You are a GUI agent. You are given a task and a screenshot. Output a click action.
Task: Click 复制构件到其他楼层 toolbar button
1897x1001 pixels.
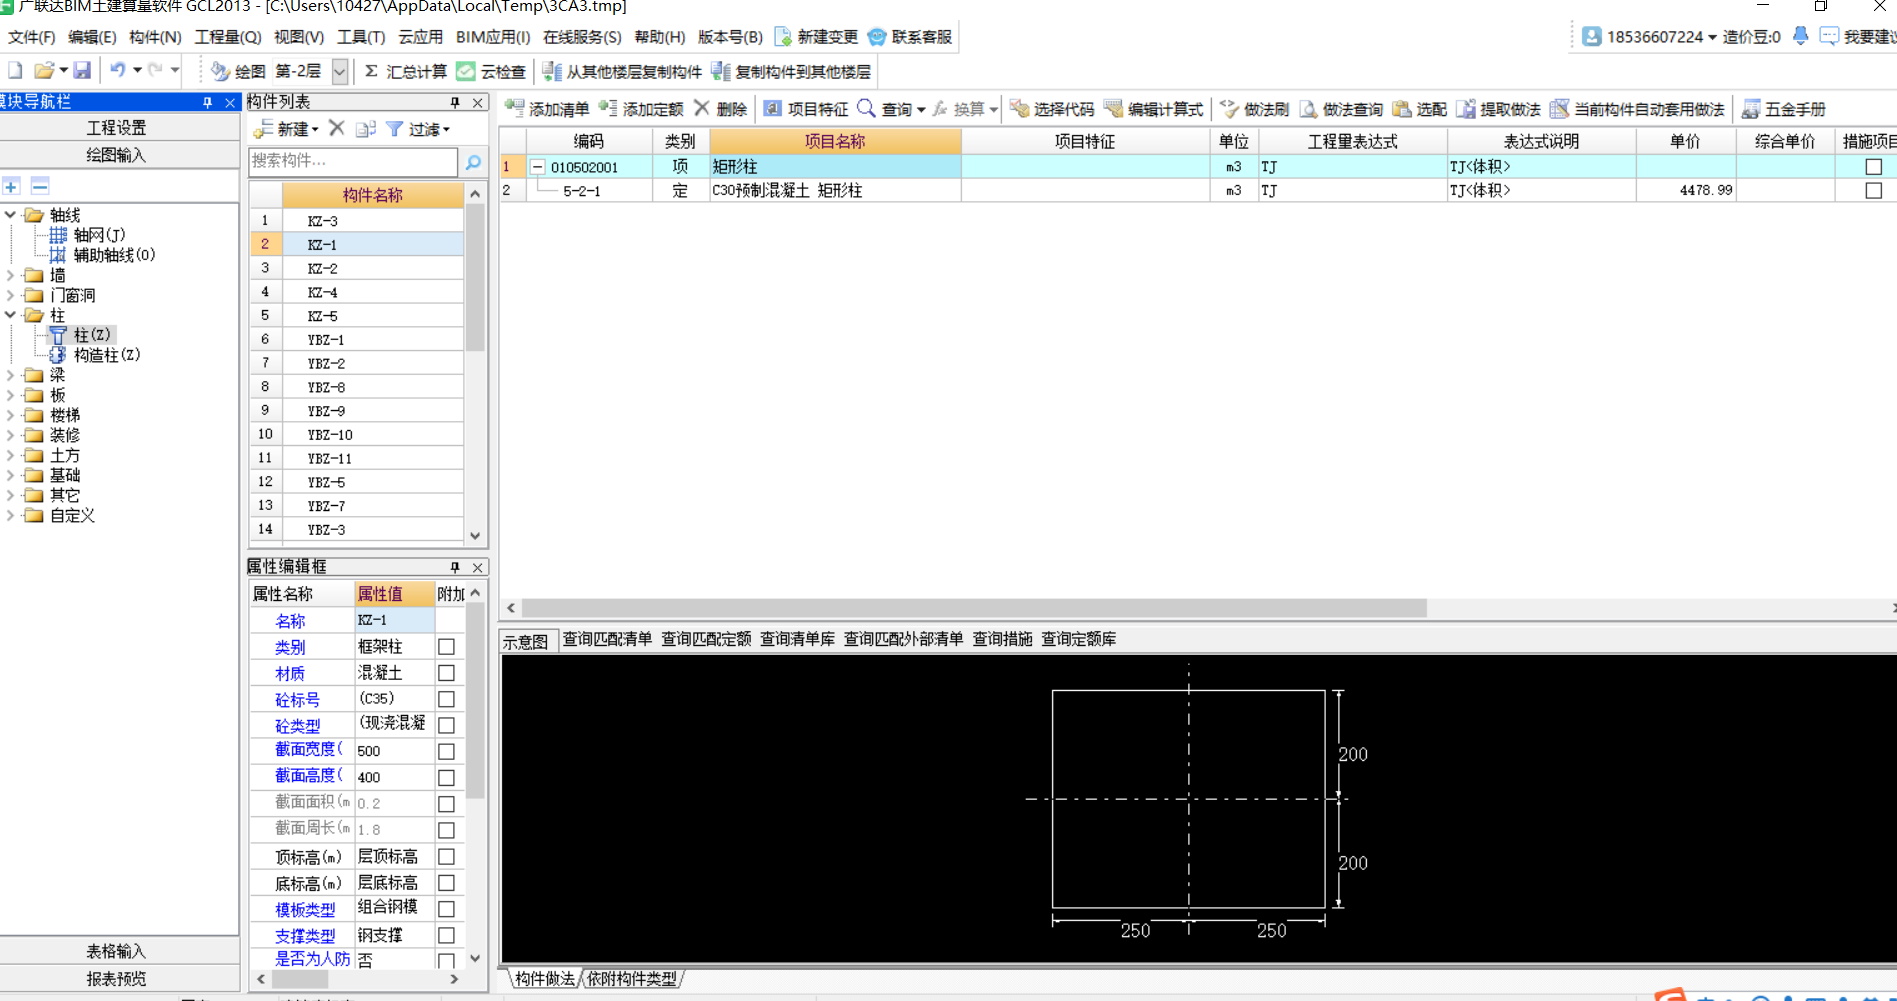click(791, 72)
